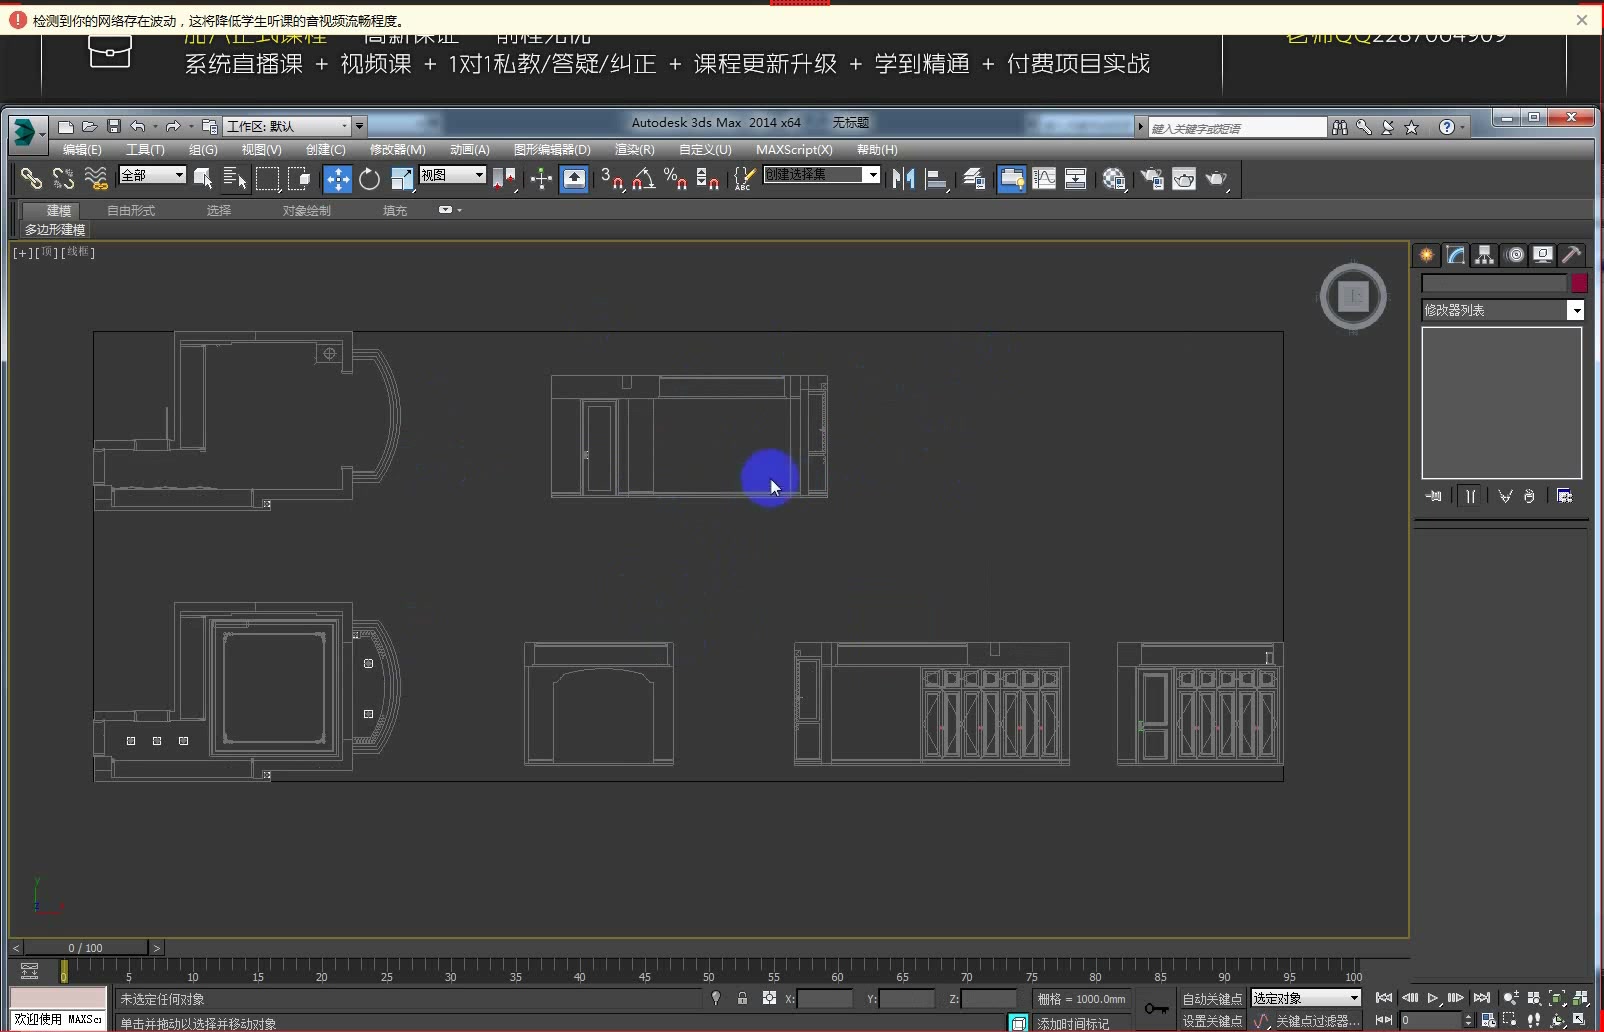1604x1032 pixels.
Task: Open the Utilities panel with the hammer icon
Action: 1571,255
